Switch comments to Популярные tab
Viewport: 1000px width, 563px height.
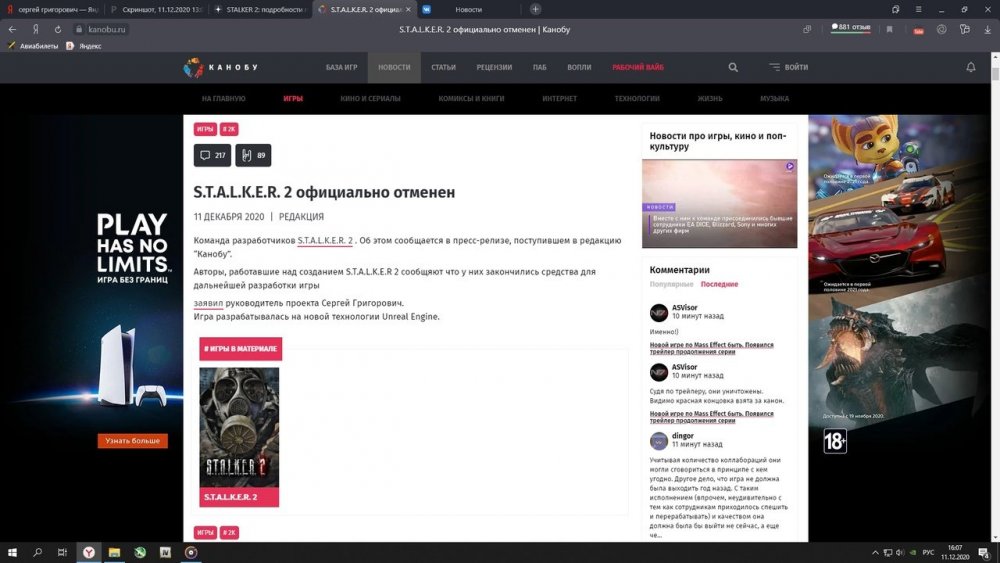click(671, 284)
